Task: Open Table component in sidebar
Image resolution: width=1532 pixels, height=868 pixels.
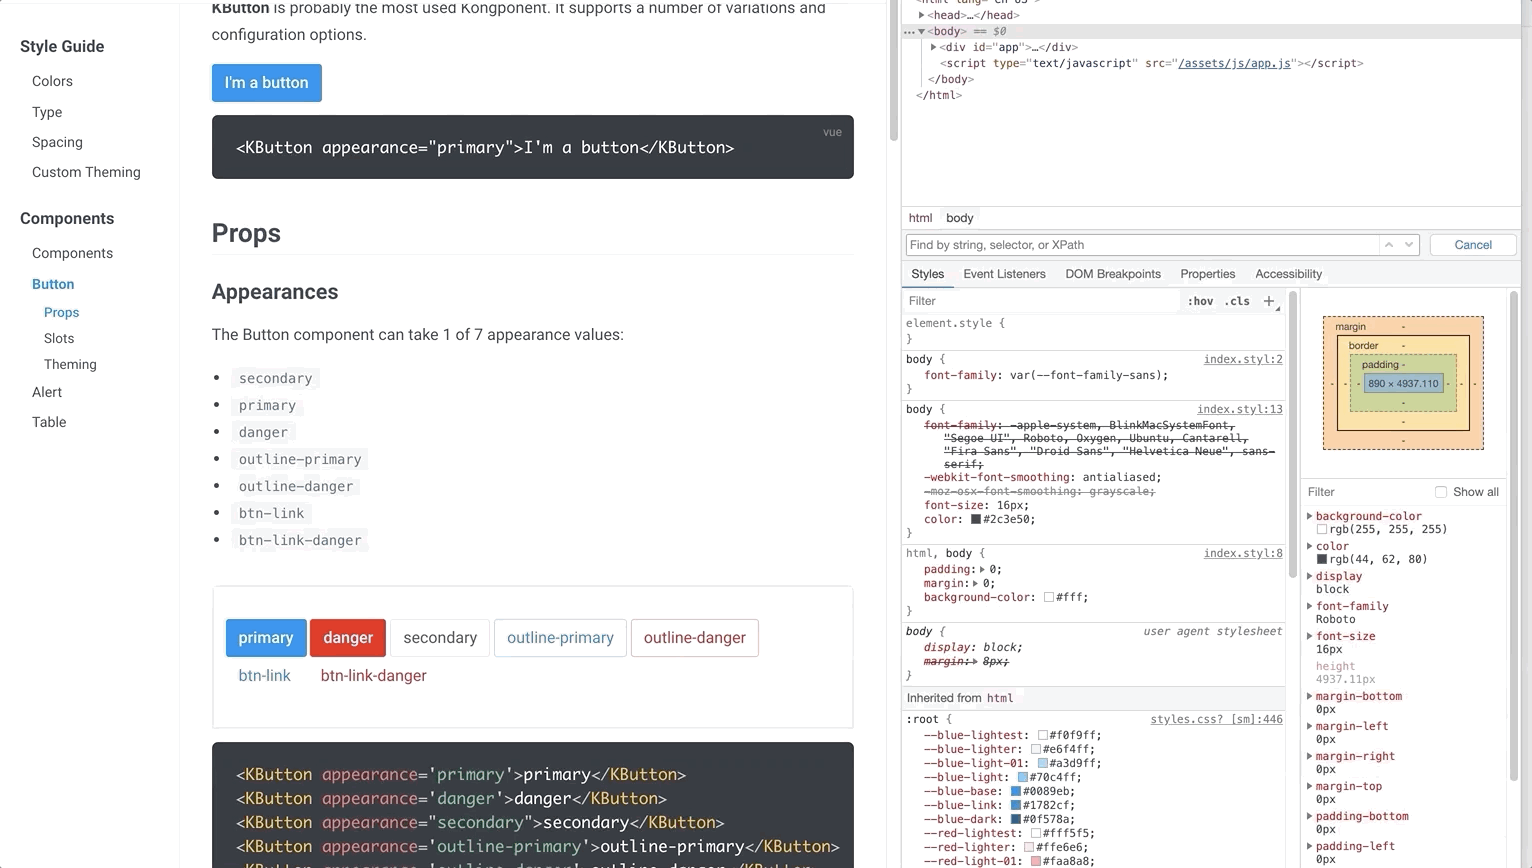Action: tap(49, 422)
